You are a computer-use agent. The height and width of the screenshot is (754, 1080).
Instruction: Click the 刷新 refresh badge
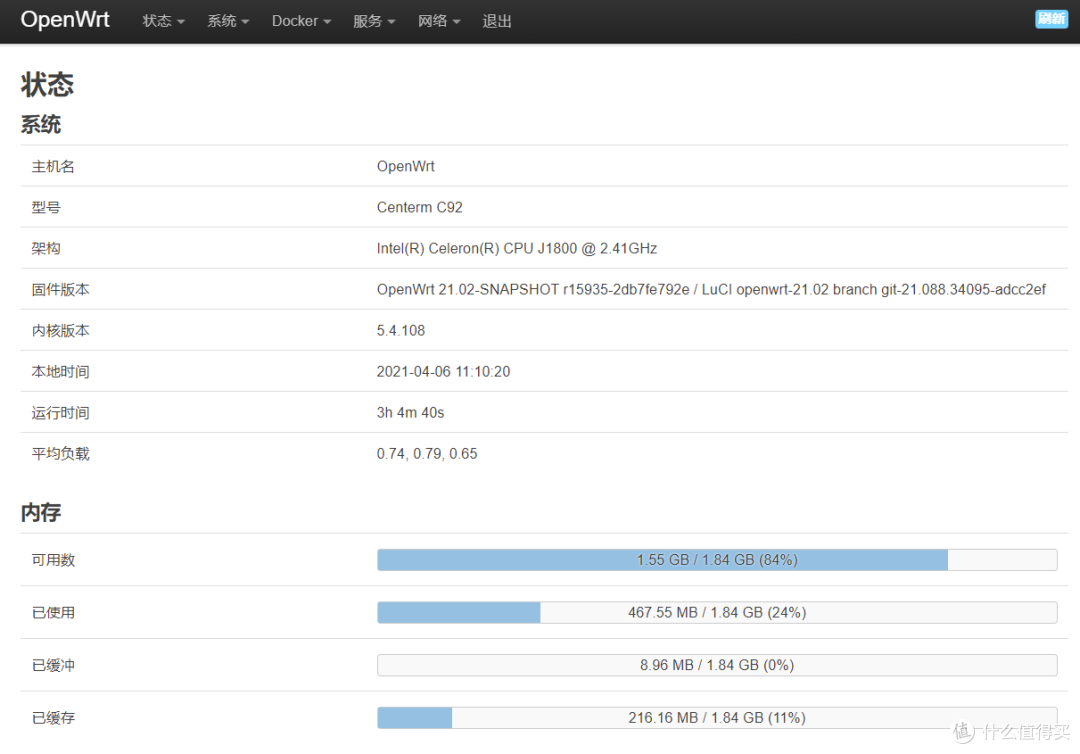pyautogui.click(x=1051, y=18)
